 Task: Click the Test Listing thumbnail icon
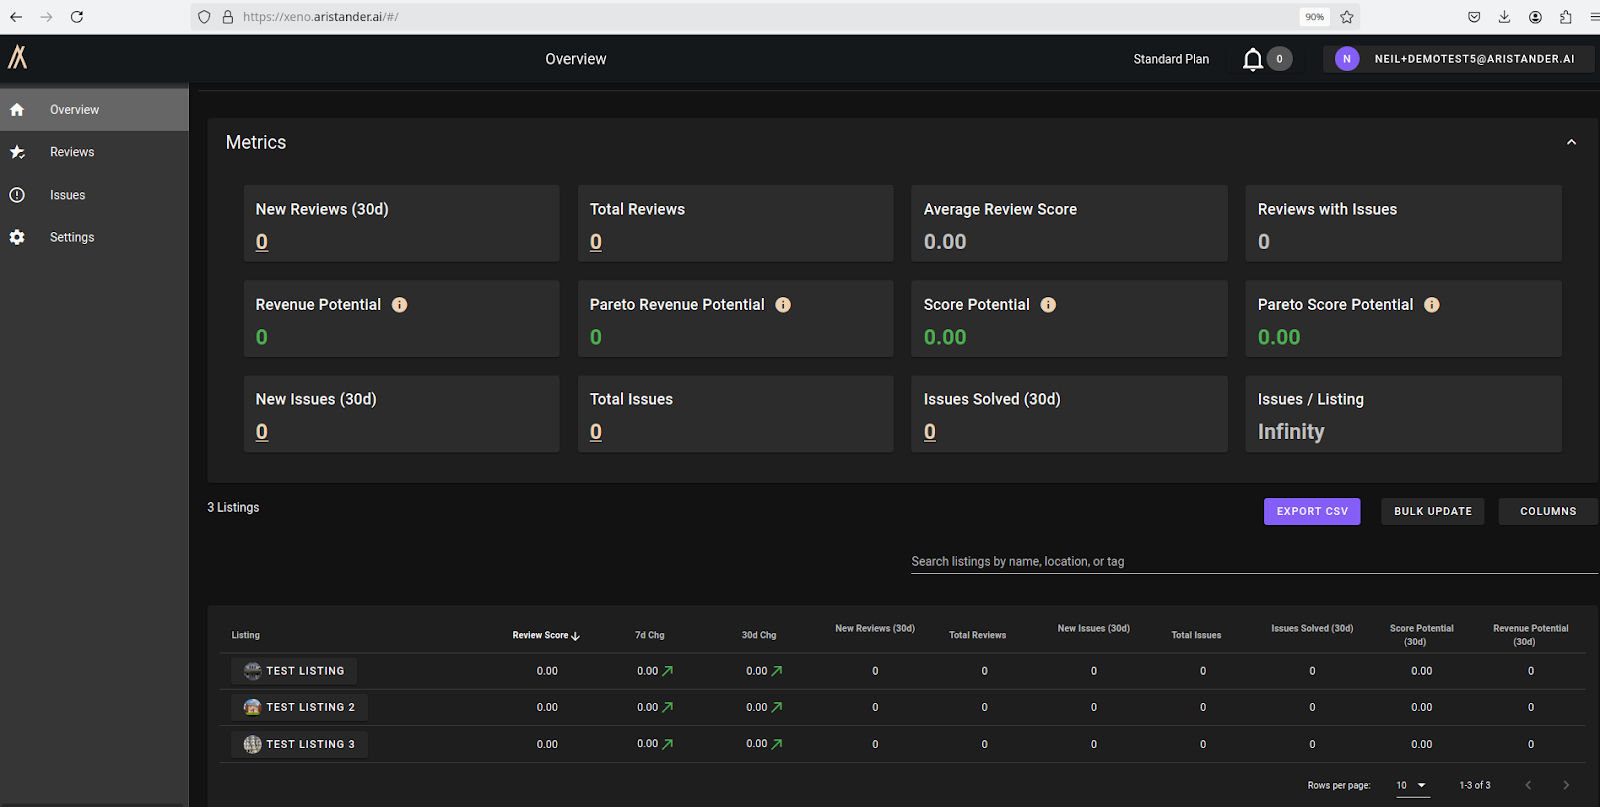pyautogui.click(x=252, y=671)
